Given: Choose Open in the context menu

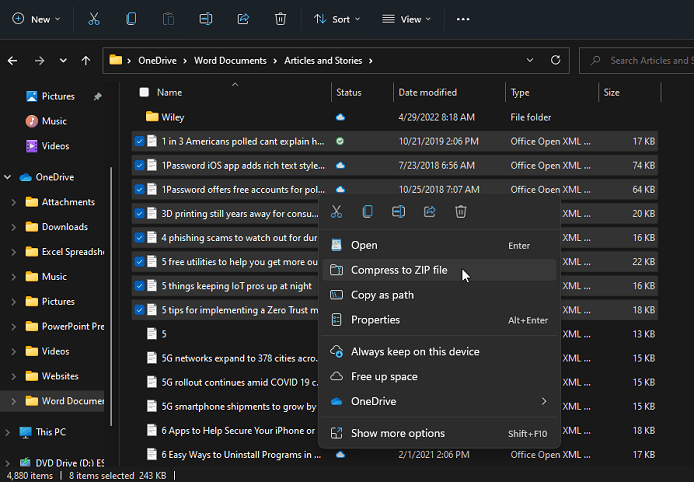Looking at the screenshot, I should [439, 245].
